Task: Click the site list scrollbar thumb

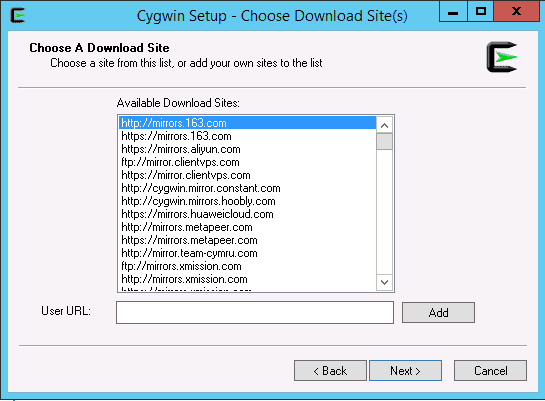Action: click(x=384, y=141)
